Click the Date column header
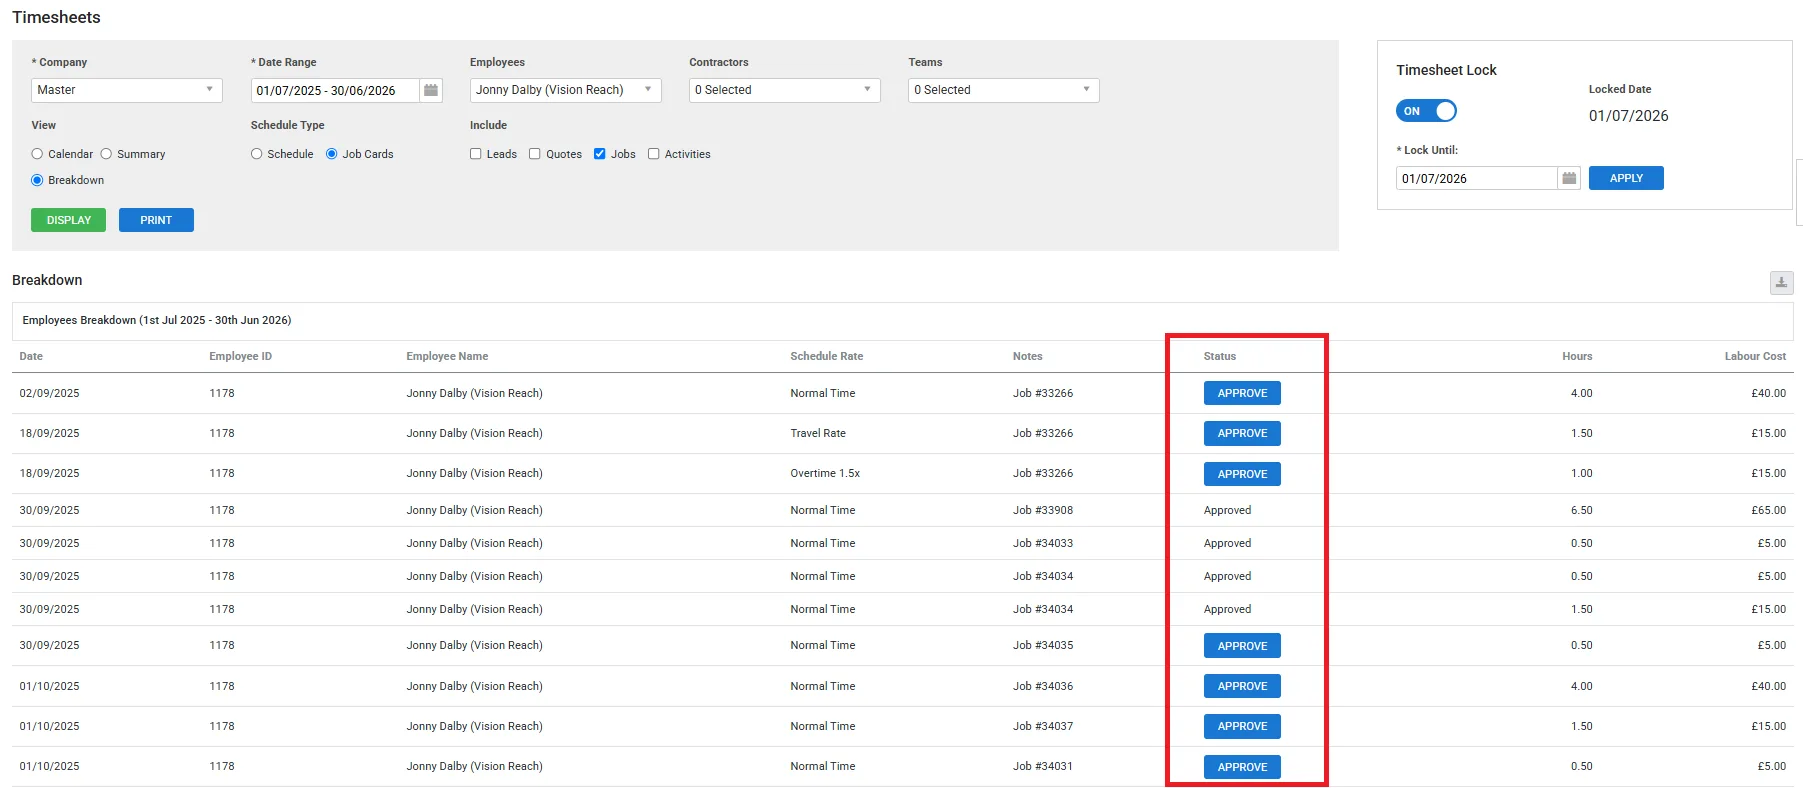 click(x=31, y=356)
